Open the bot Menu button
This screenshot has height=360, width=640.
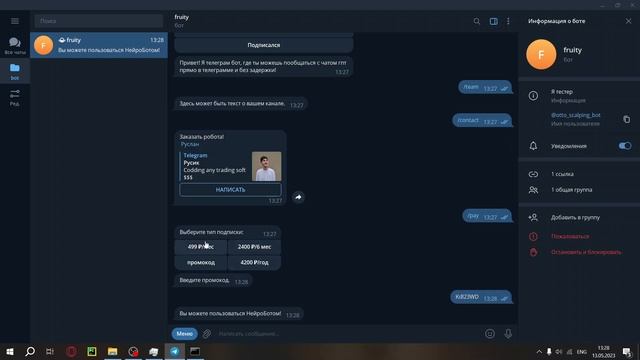click(x=184, y=333)
